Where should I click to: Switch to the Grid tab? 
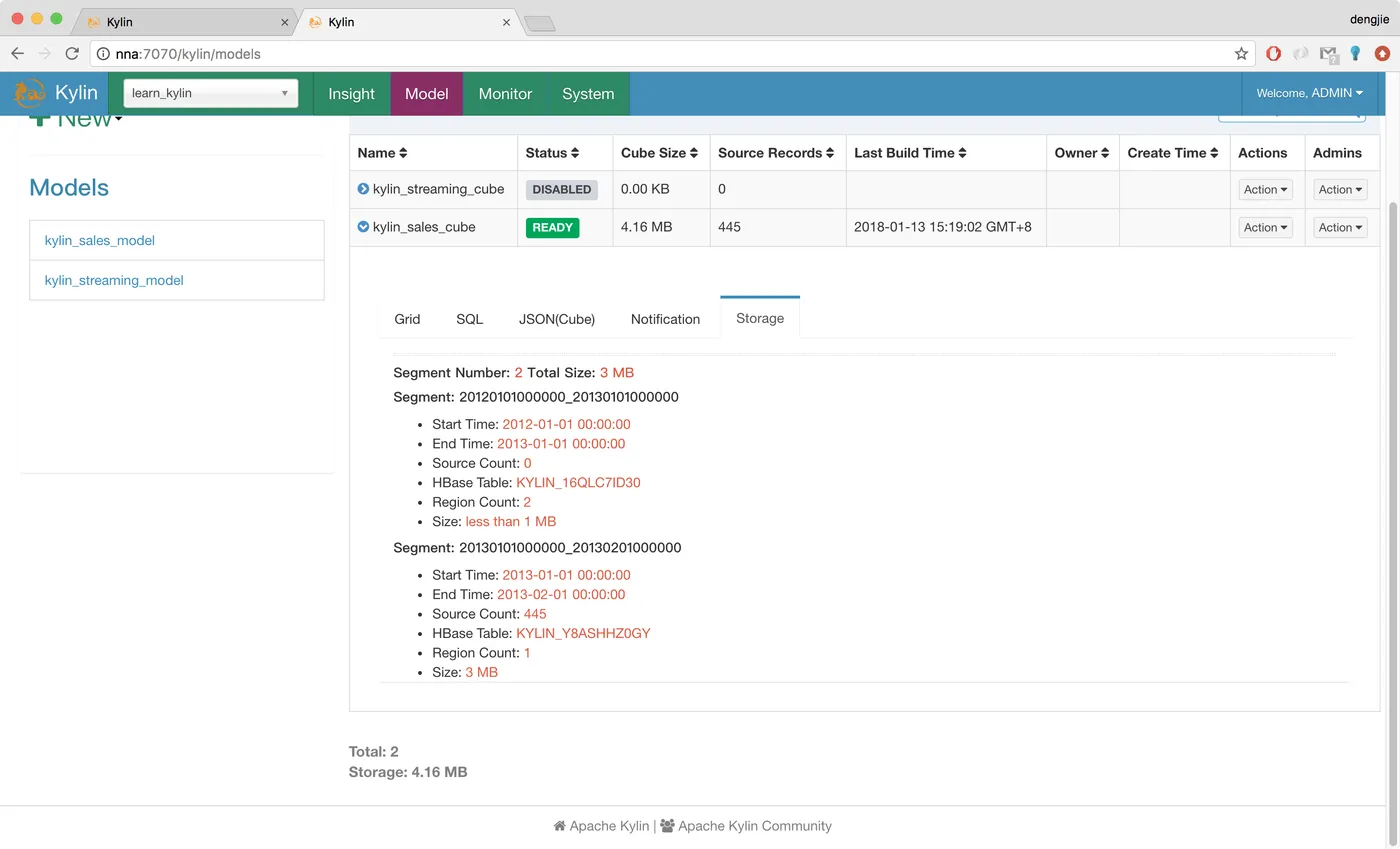[x=407, y=319]
